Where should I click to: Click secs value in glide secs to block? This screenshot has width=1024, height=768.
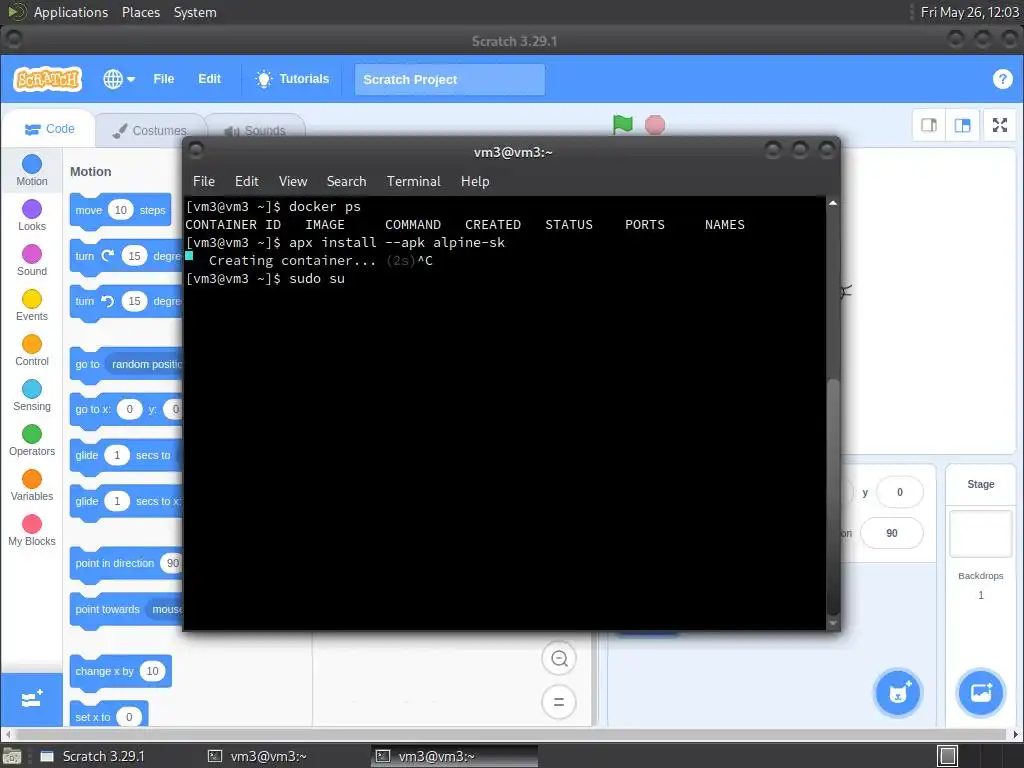(117, 455)
